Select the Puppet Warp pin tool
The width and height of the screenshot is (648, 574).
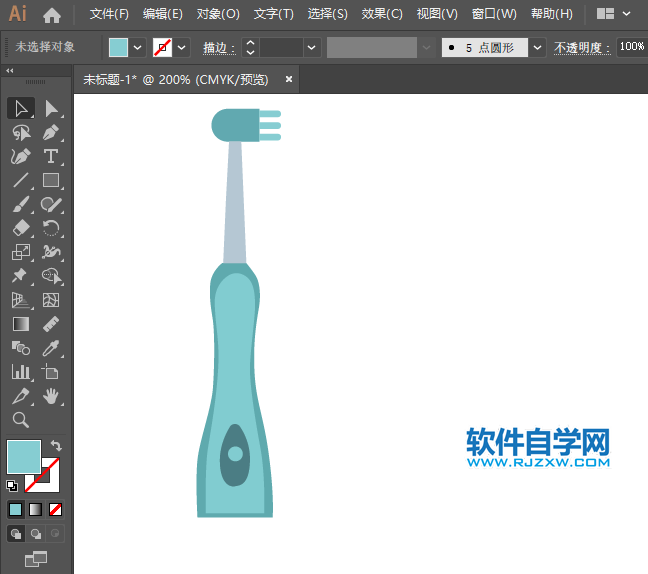(21, 276)
